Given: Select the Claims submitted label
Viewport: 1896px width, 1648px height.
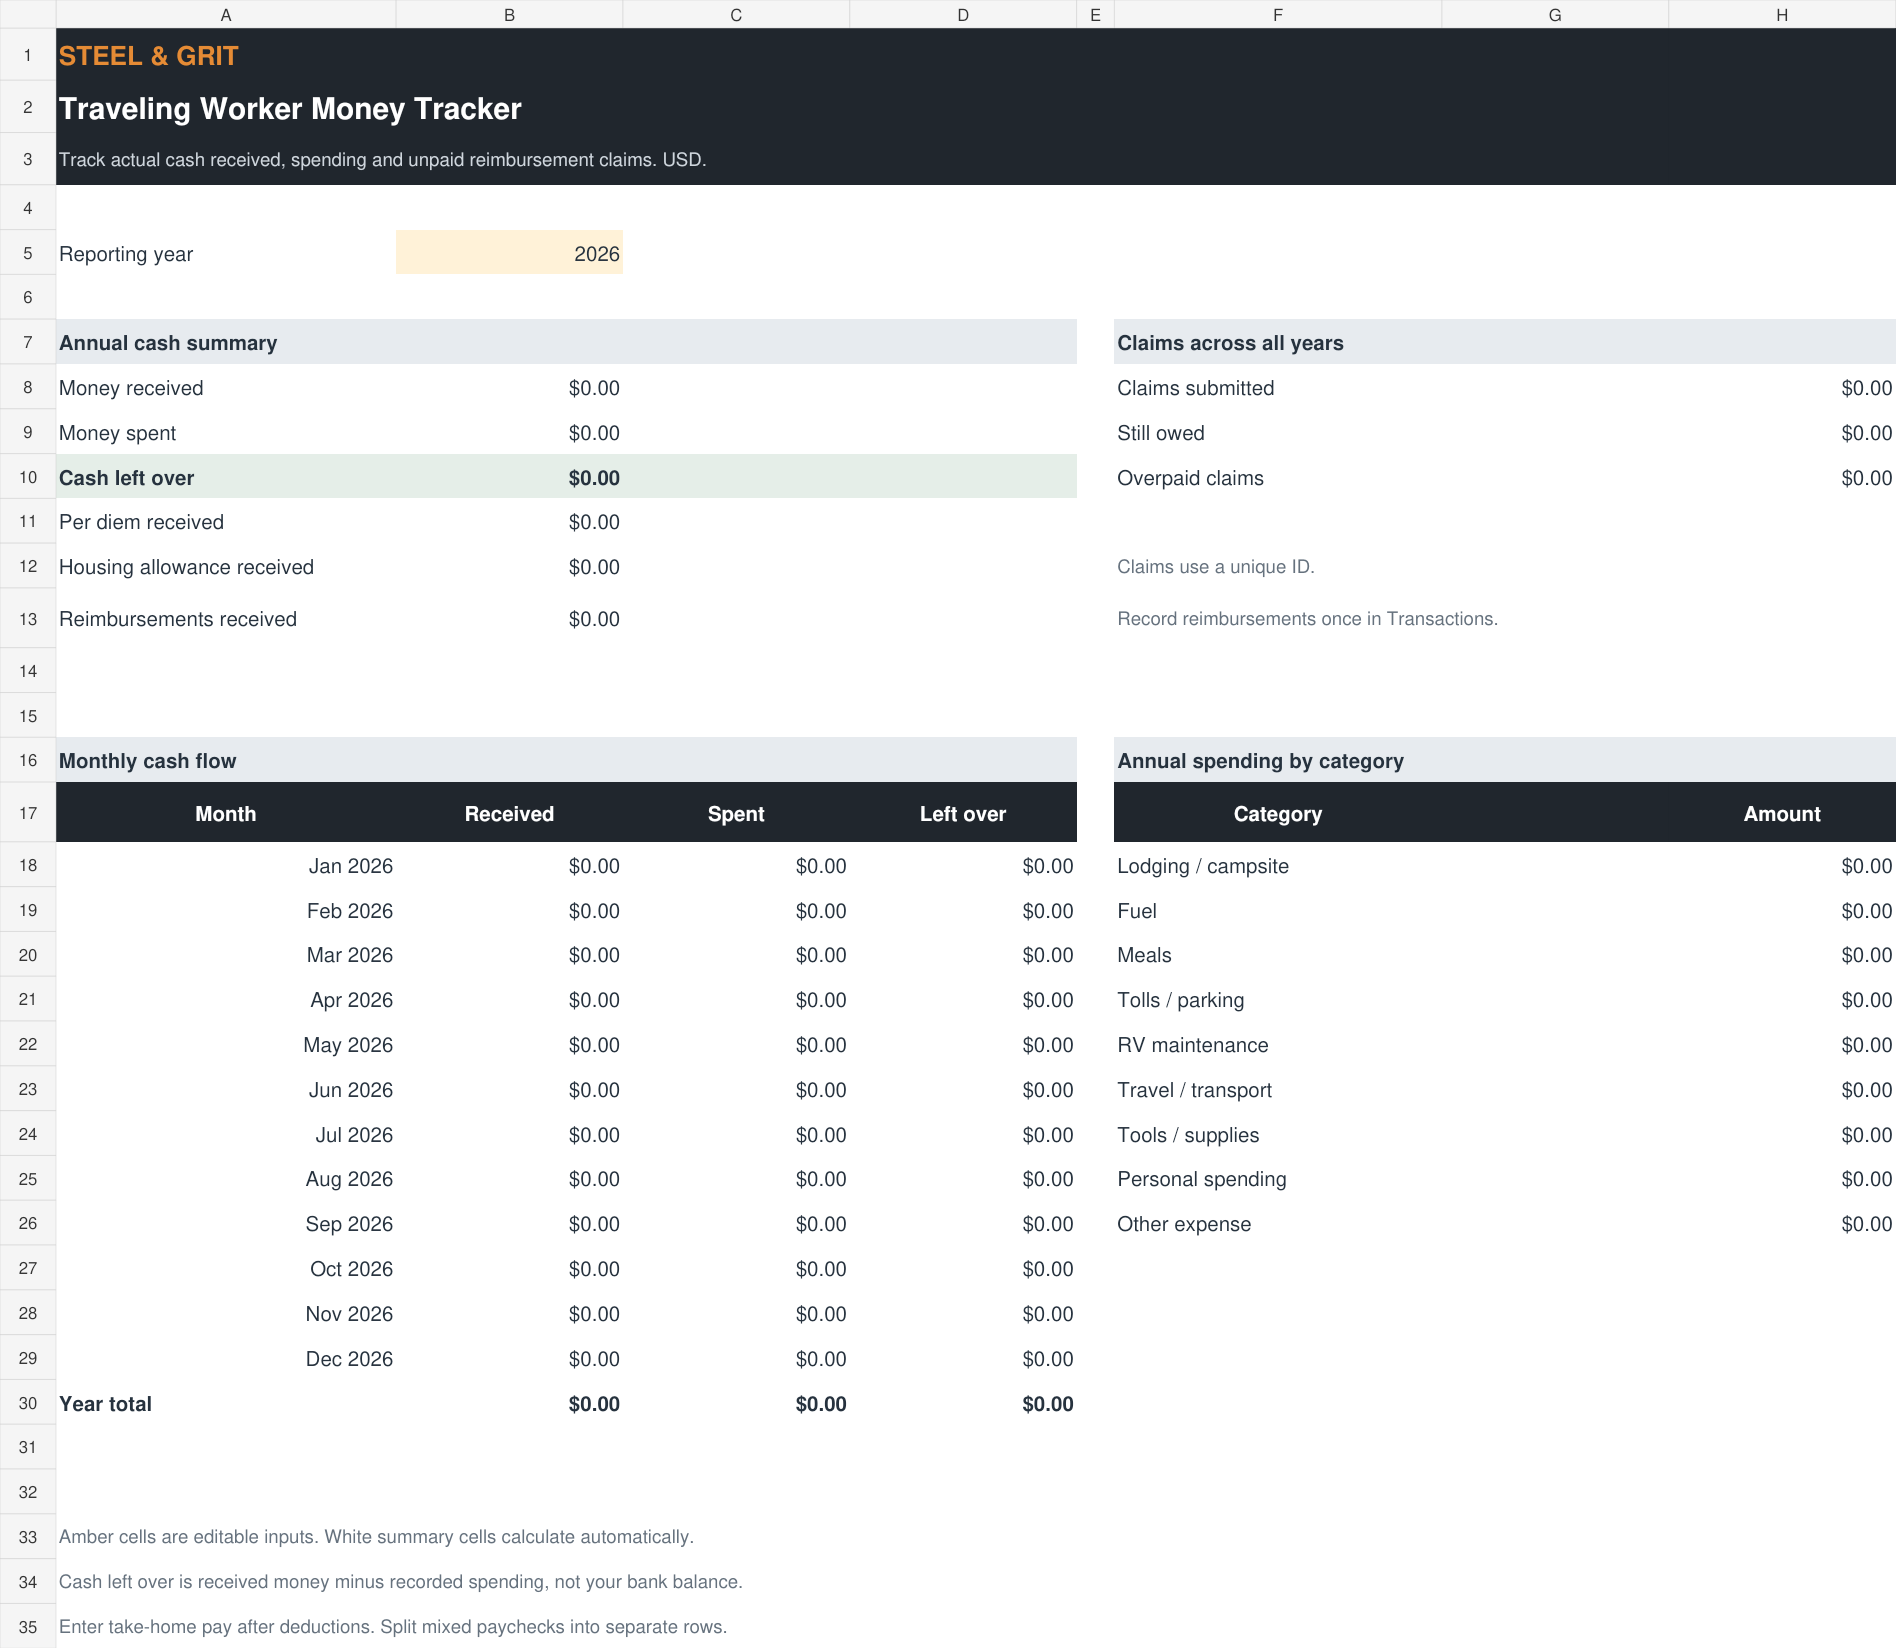Looking at the screenshot, I should click(1195, 388).
